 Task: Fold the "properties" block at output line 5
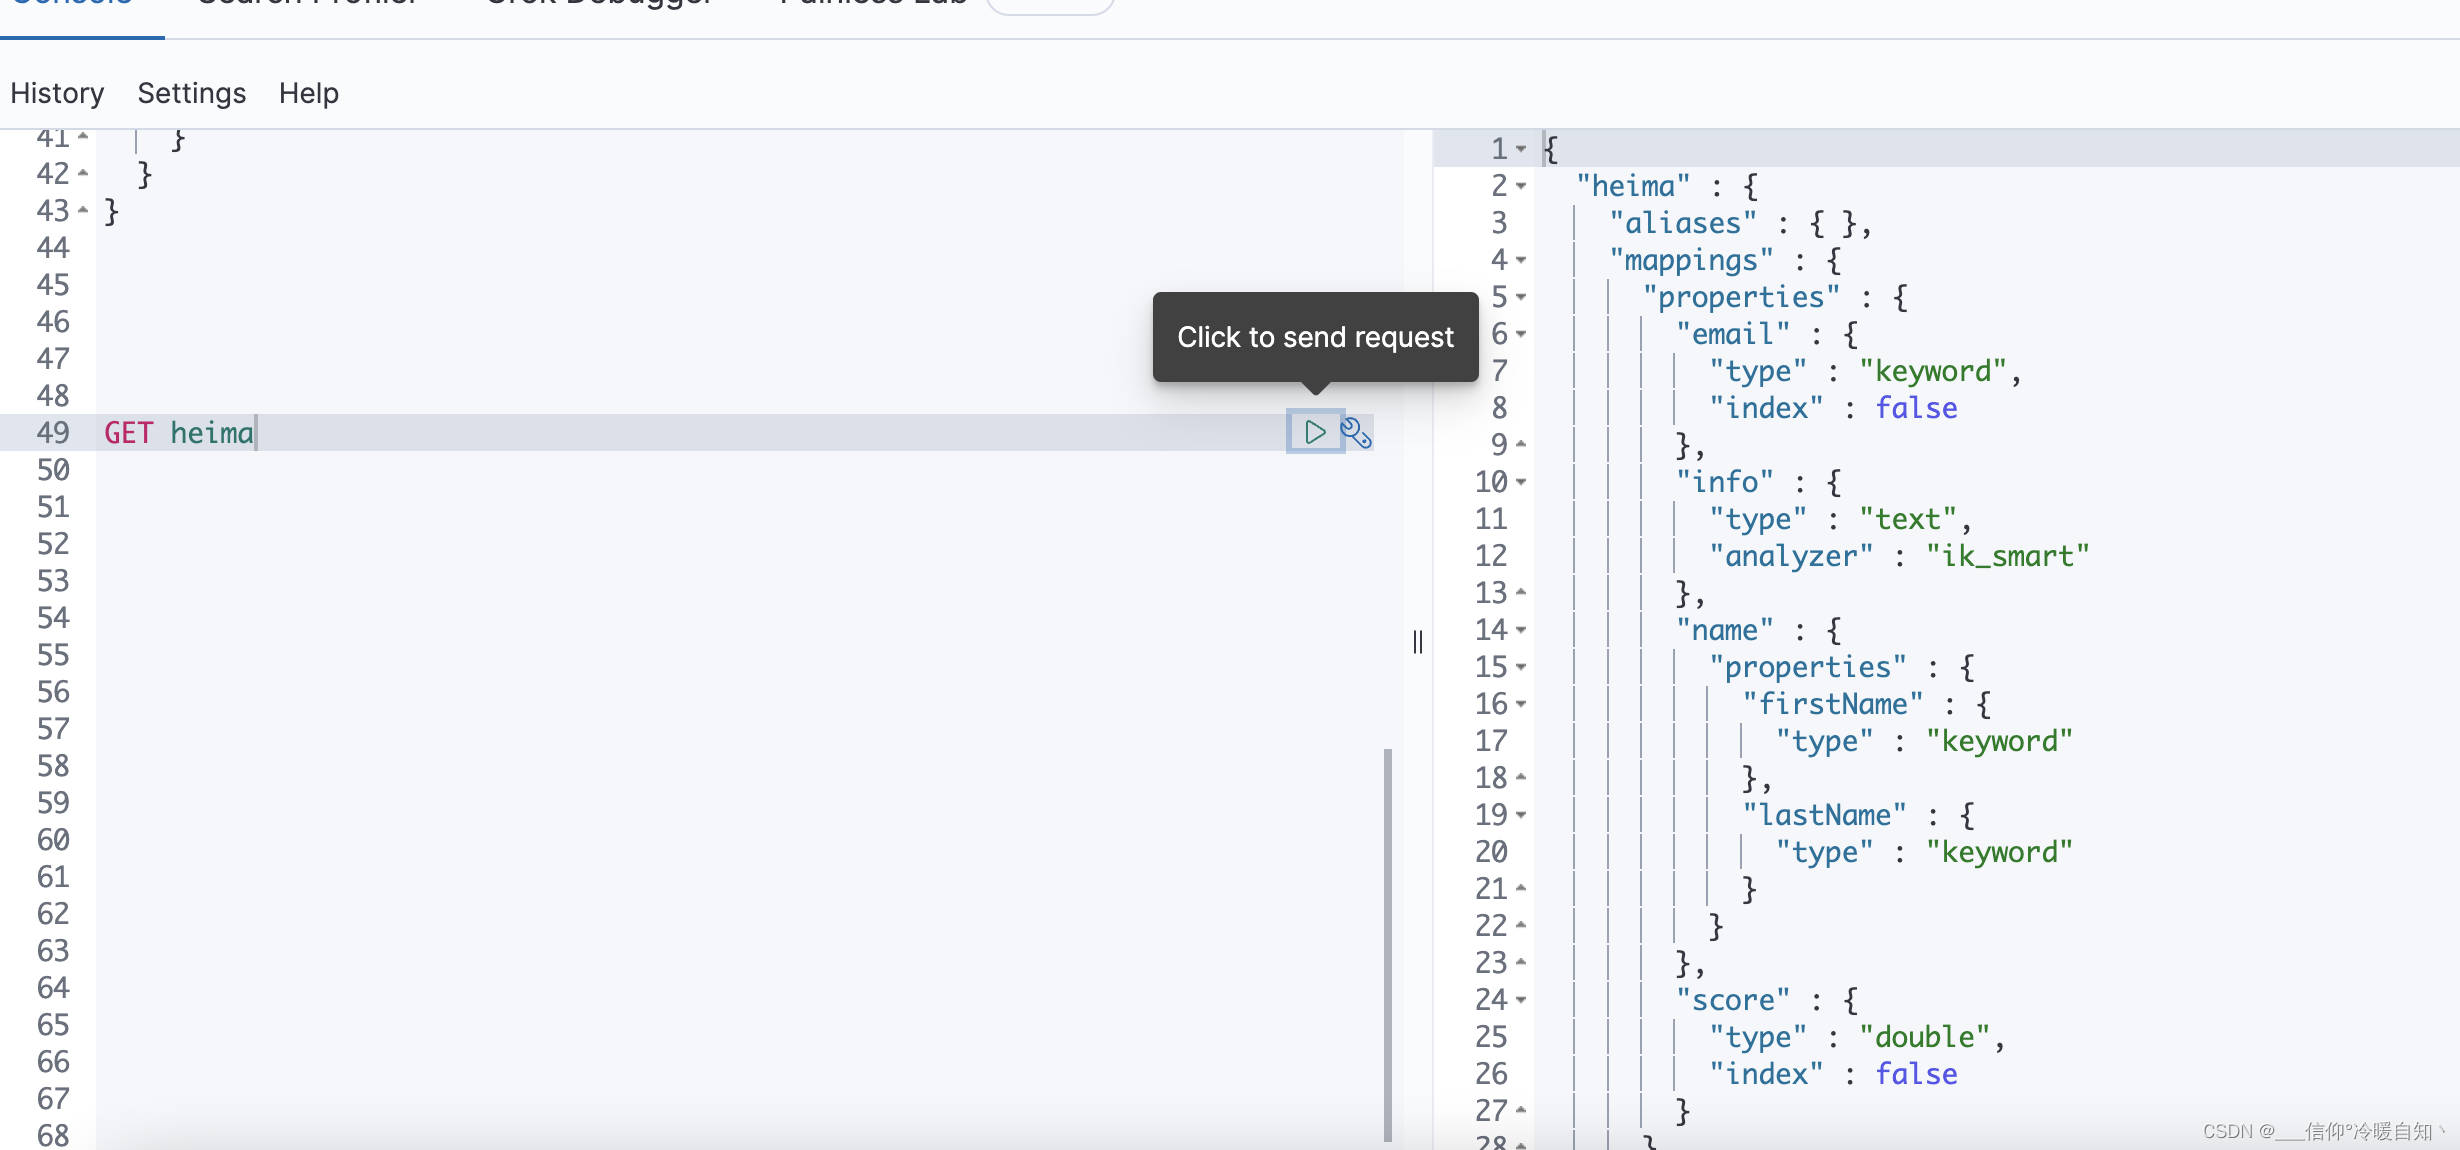(x=1521, y=297)
